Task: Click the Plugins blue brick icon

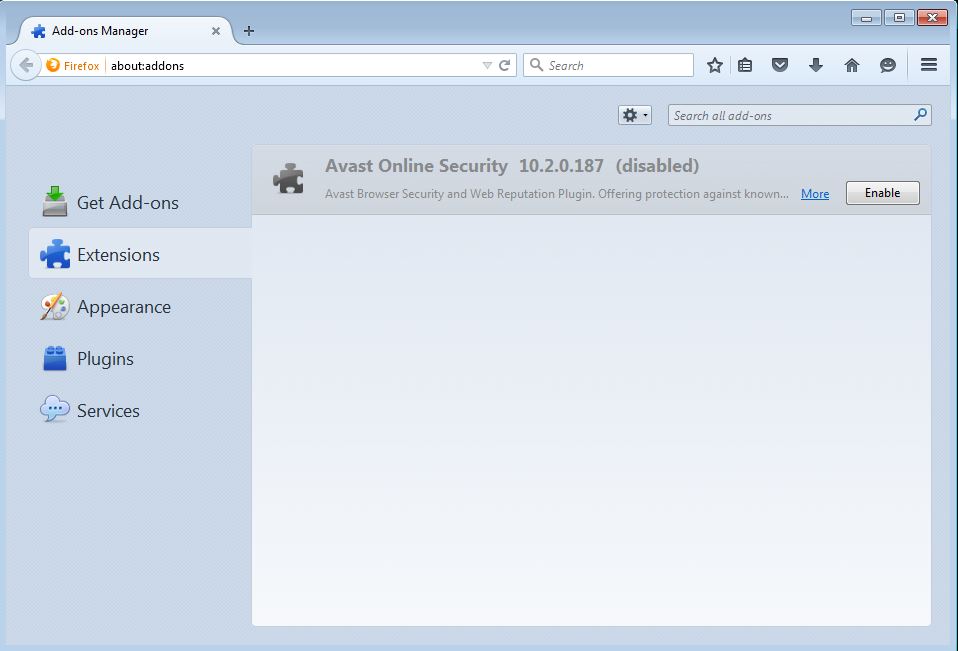Action: tap(54, 358)
